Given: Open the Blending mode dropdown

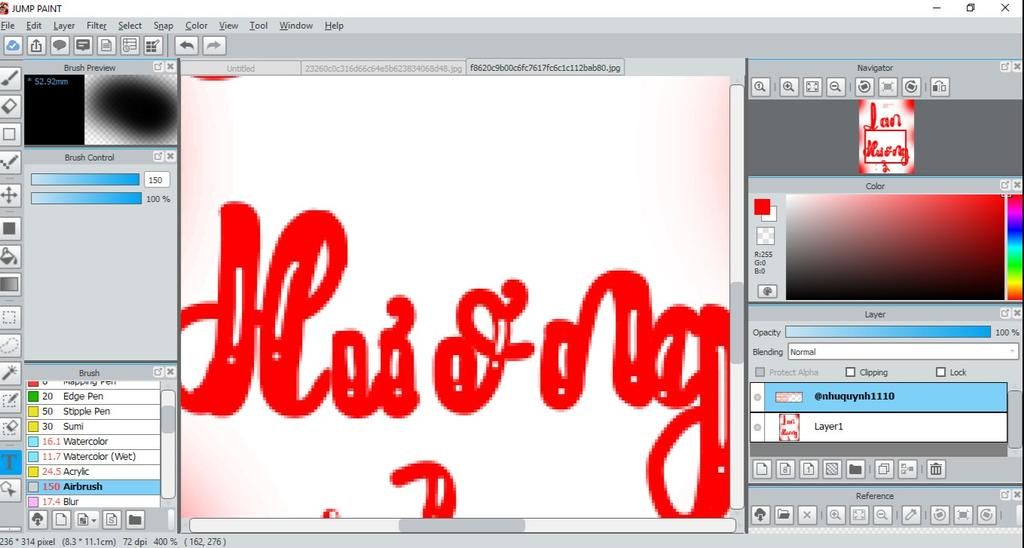Looking at the screenshot, I should click(903, 351).
